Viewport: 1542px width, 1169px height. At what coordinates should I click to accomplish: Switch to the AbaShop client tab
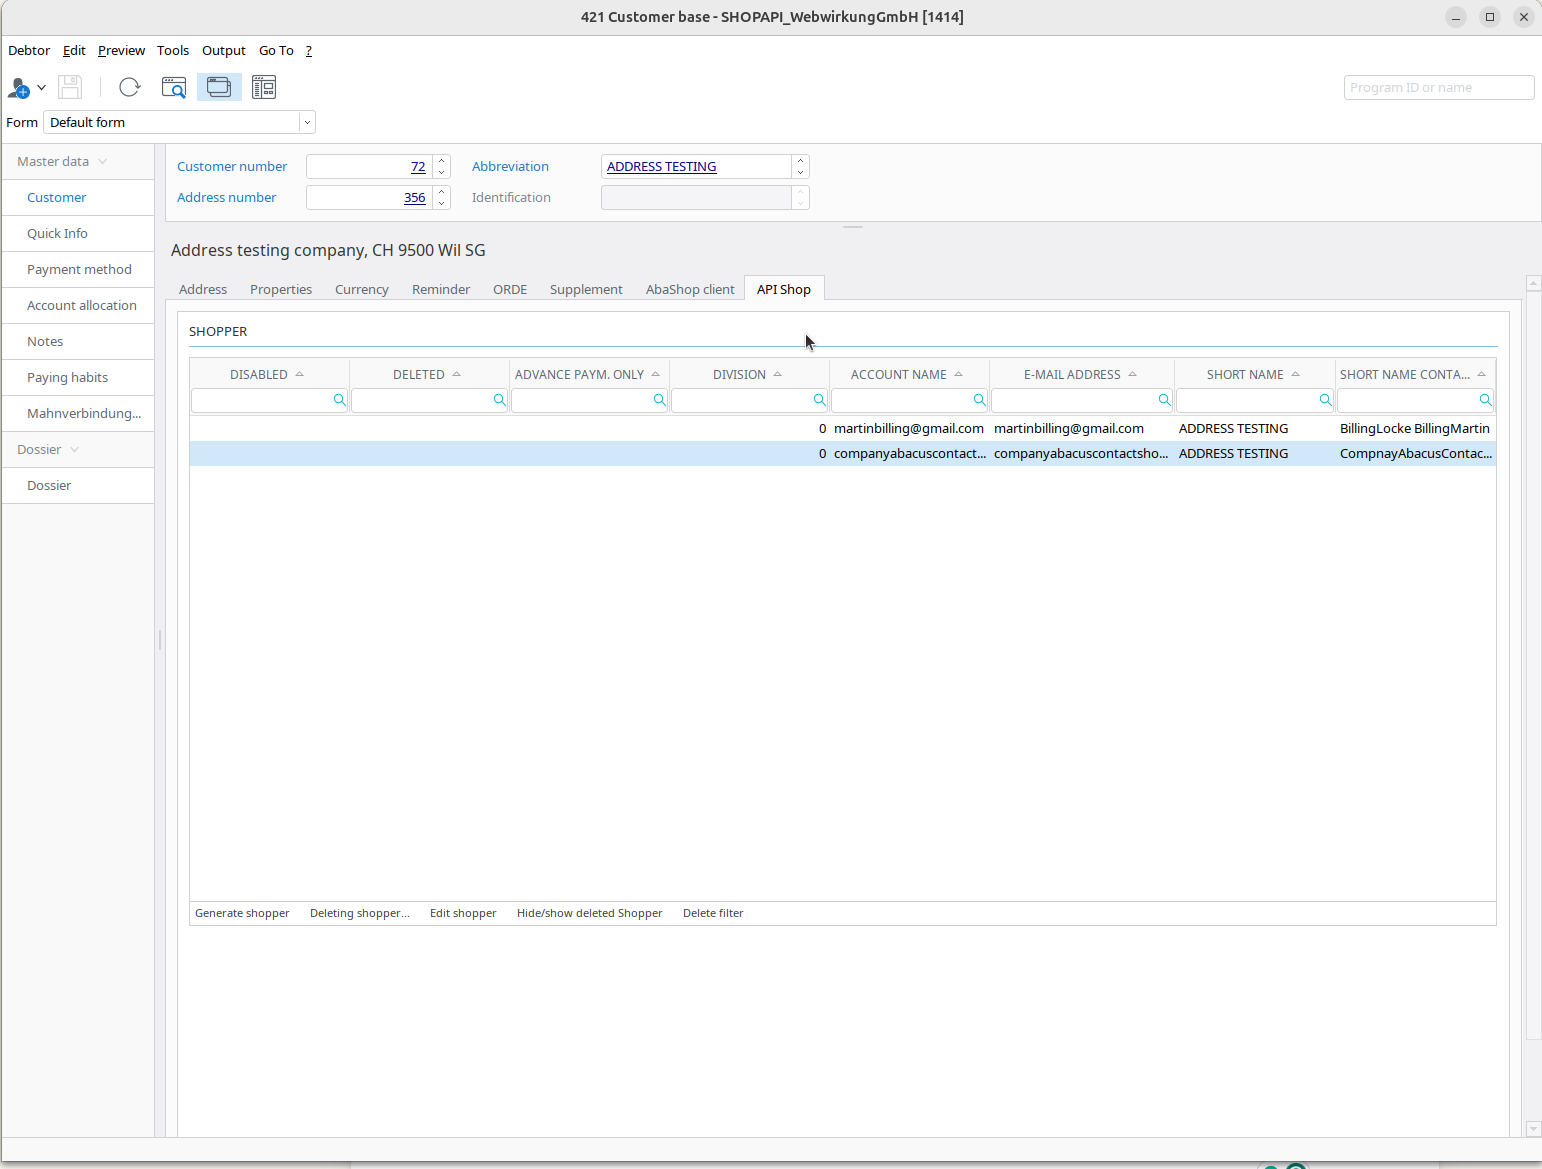tap(689, 289)
